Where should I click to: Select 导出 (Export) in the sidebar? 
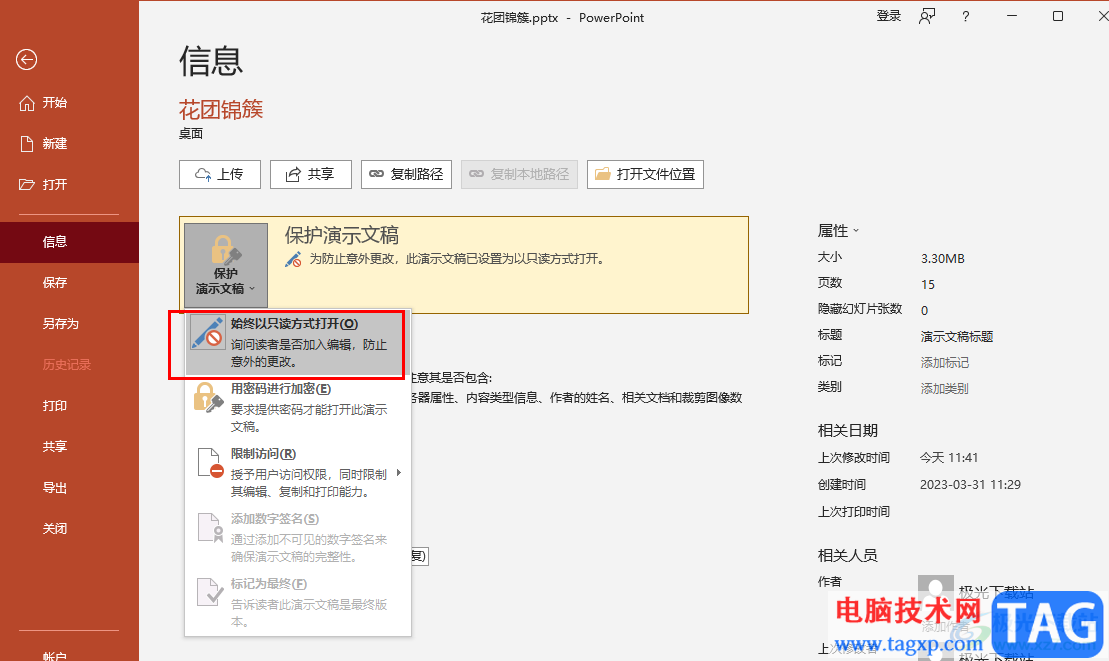click(69, 488)
